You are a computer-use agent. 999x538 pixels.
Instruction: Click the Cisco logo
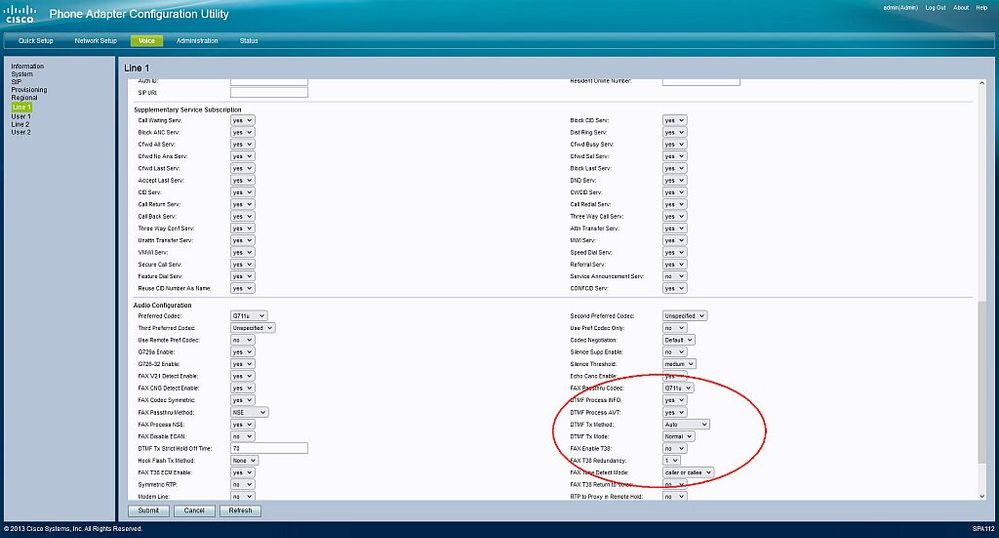click(x=20, y=15)
